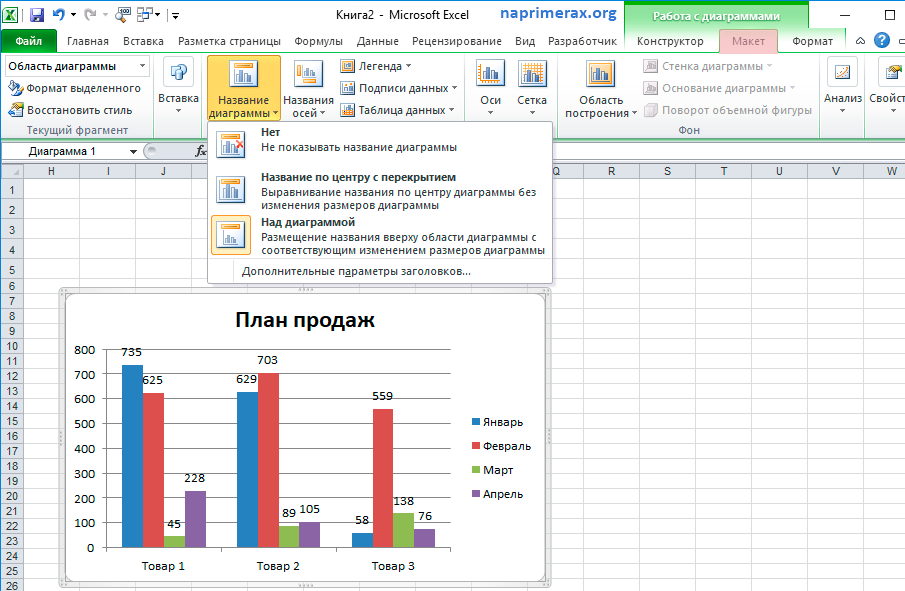Click the Undo arrow icon
905x591 pixels.
click(x=60, y=15)
